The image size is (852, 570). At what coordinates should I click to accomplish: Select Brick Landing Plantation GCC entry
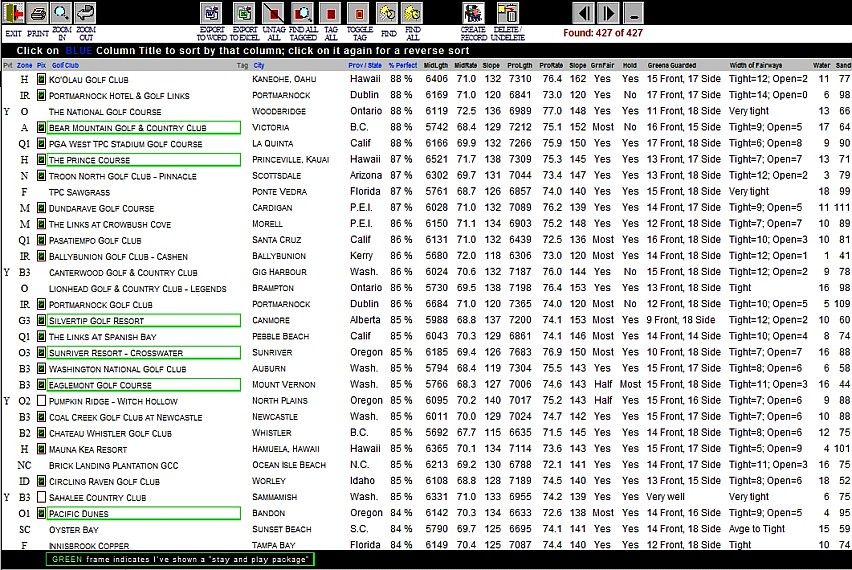click(x=114, y=466)
